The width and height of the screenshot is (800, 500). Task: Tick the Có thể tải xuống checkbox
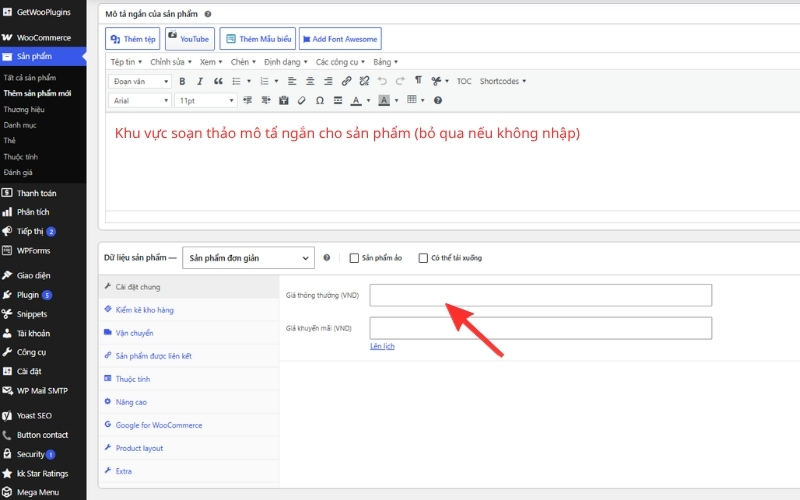coord(423,258)
